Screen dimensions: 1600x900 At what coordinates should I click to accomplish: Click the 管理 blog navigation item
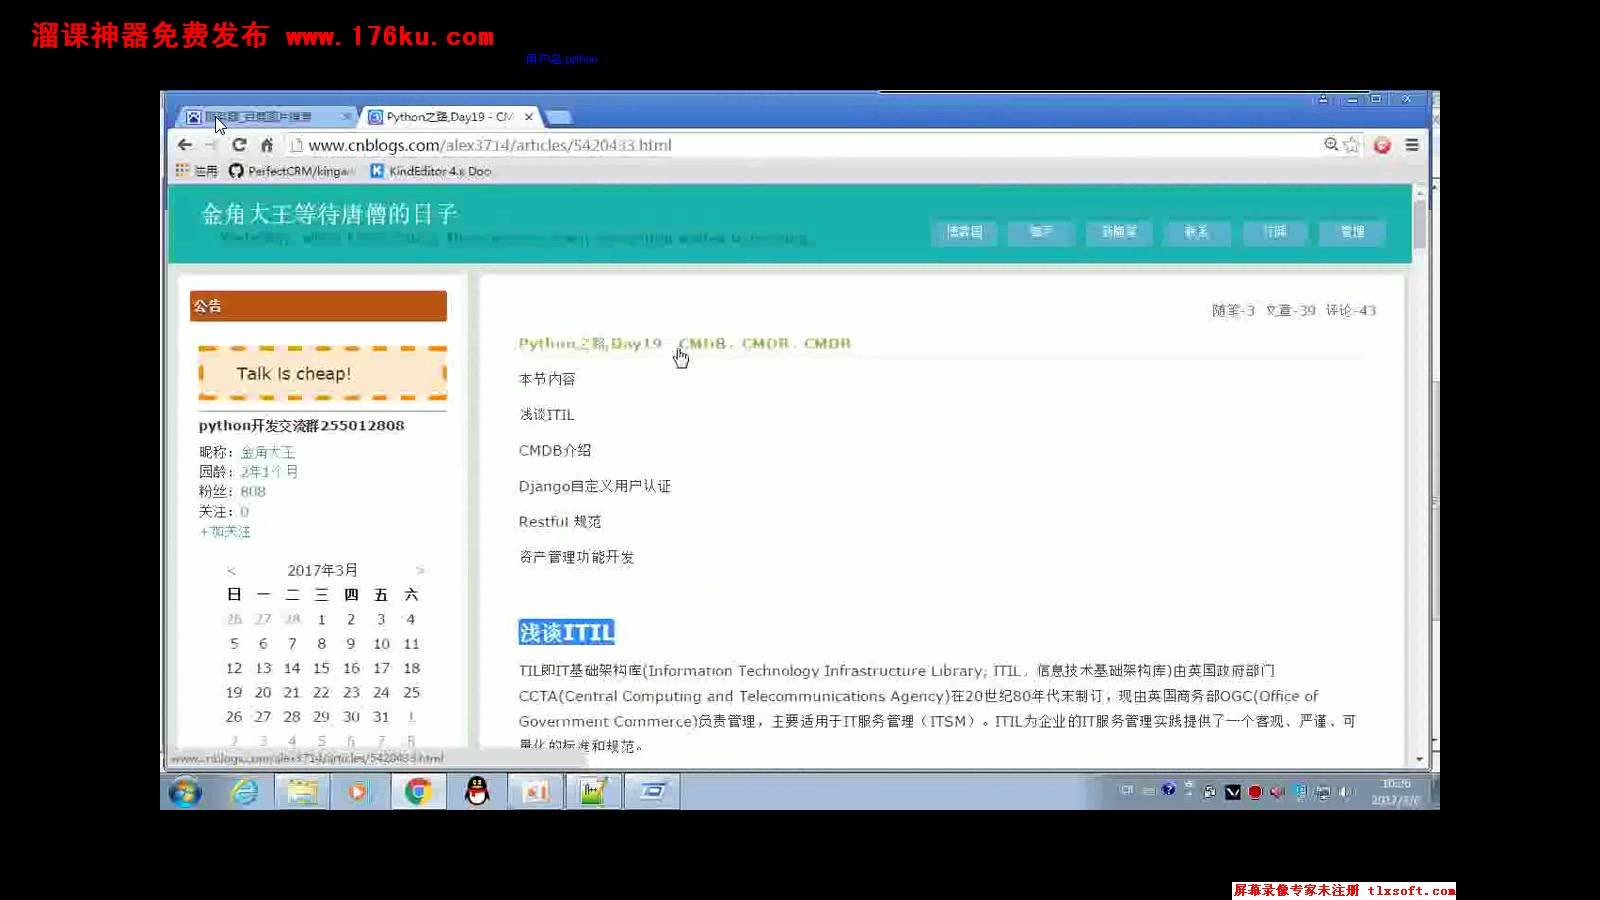pos(1352,232)
